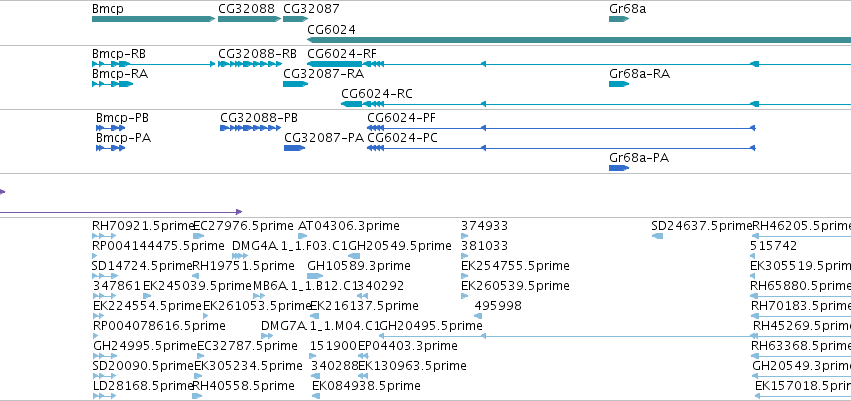Select the long CG6024 gene bar
The height and width of the screenshot is (401, 851).
click(579, 40)
